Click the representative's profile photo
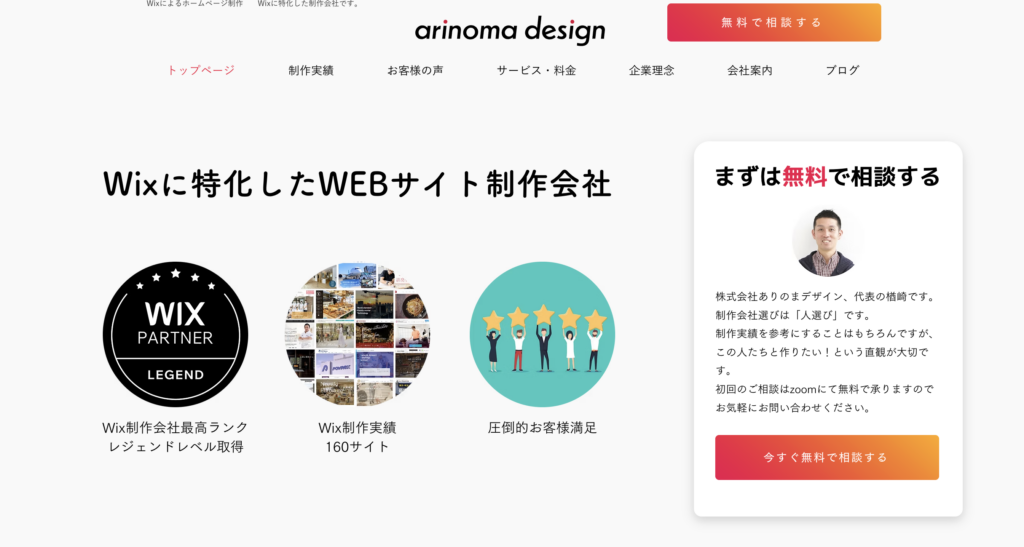 (x=825, y=242)
